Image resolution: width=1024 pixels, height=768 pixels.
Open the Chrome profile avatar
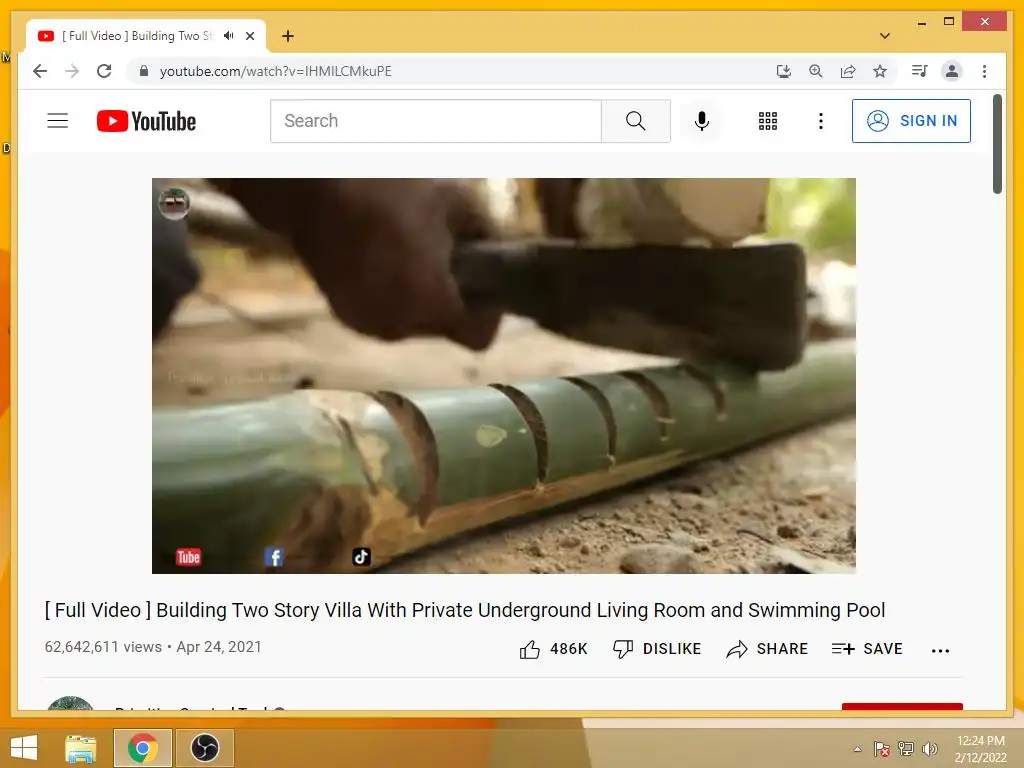pyautogui.click(x=952, y=71)
